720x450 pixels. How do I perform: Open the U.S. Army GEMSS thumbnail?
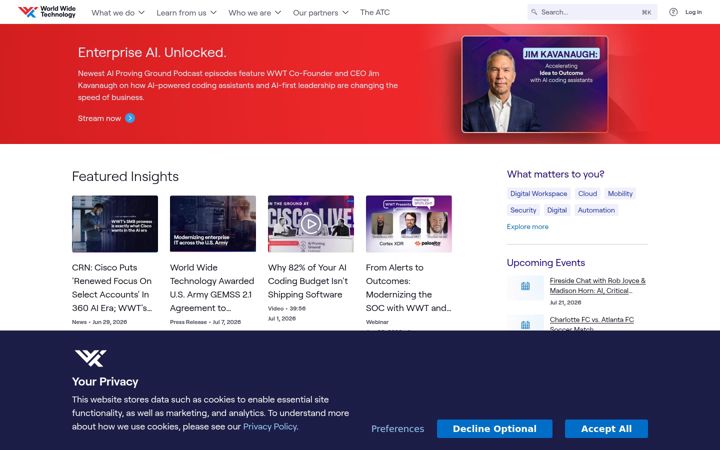[213, 224]
